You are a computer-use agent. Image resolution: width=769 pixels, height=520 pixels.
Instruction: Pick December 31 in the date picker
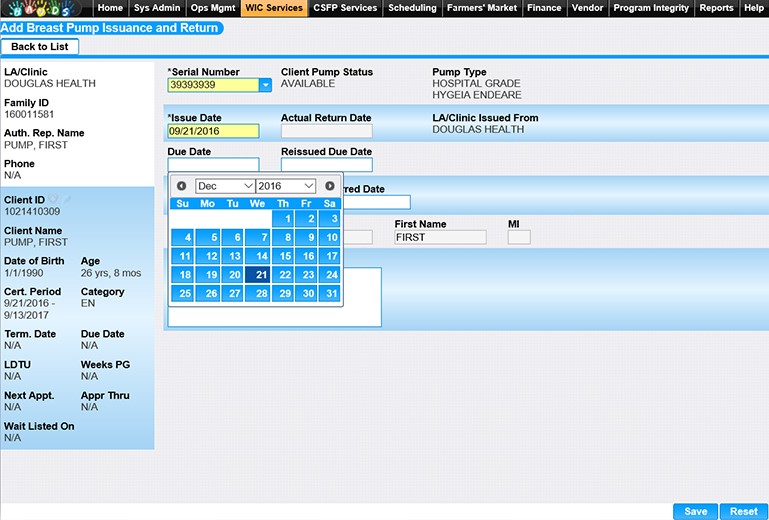[x=330, y=293]
